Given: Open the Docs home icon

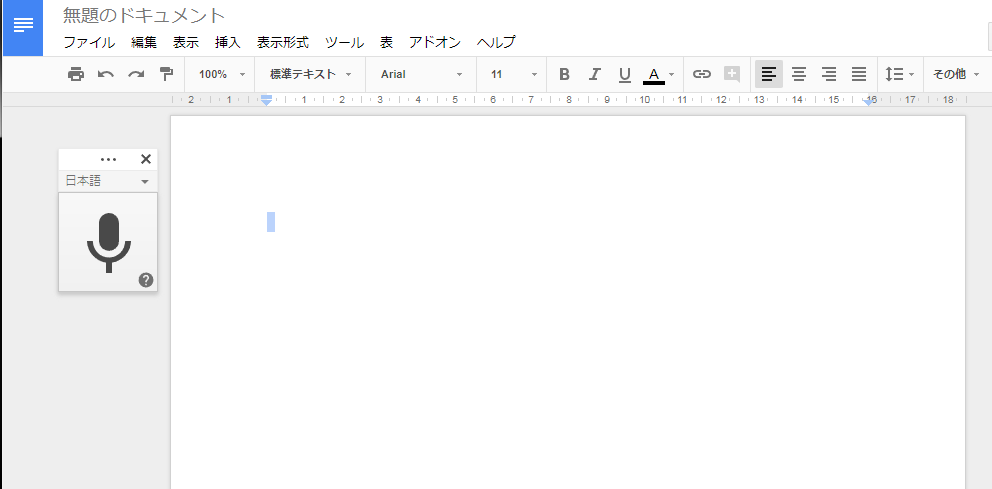Looking at the screenshot, I should [23, 27].
